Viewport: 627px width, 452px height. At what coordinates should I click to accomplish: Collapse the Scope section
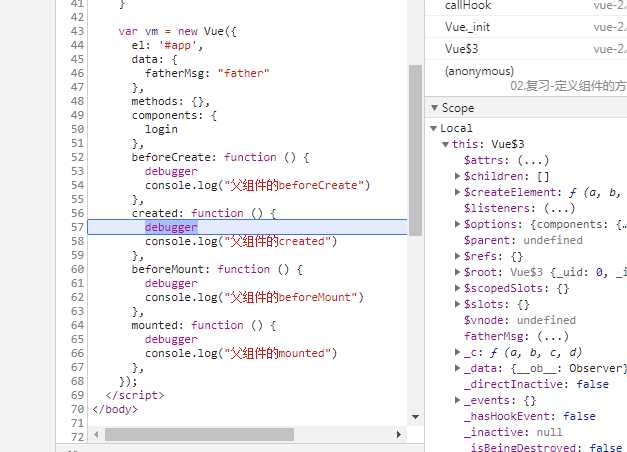click(x=434, y=108)
